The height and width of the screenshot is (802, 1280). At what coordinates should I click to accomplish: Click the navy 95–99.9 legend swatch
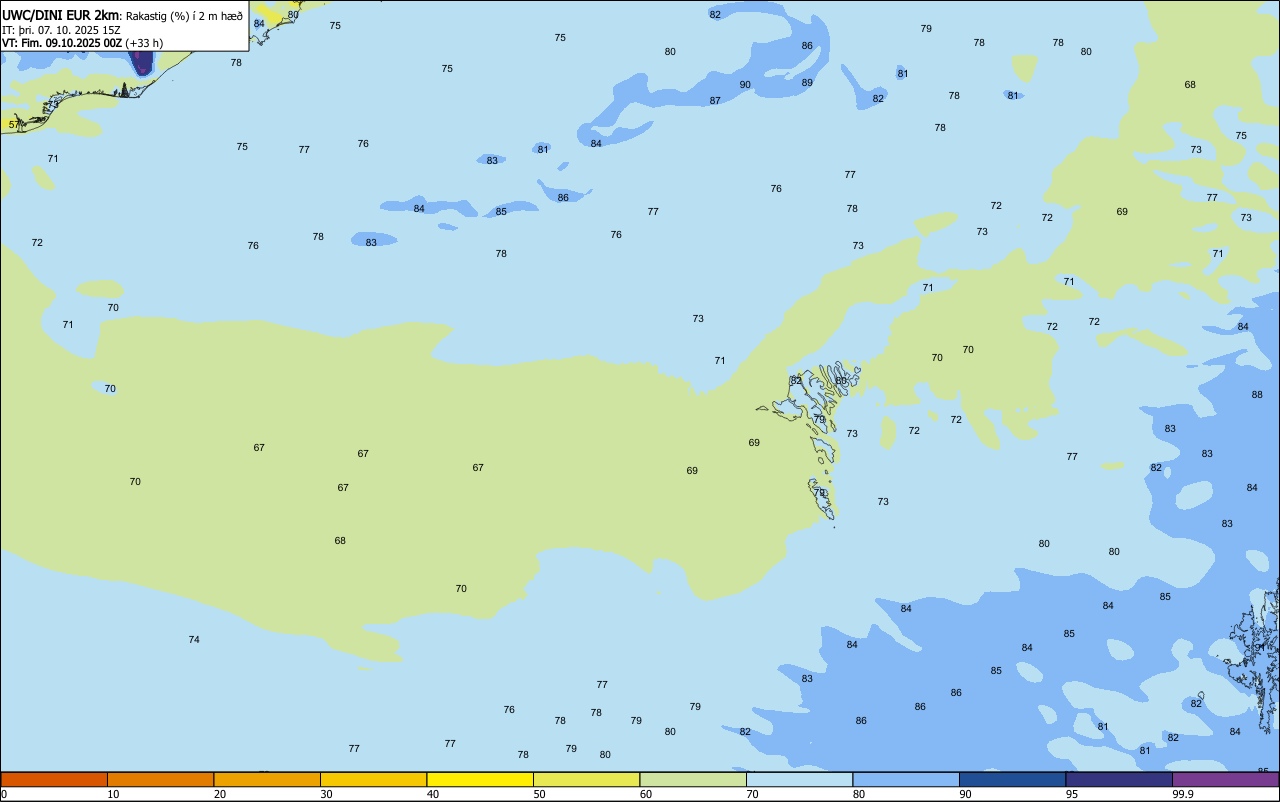coord(1119,779)
